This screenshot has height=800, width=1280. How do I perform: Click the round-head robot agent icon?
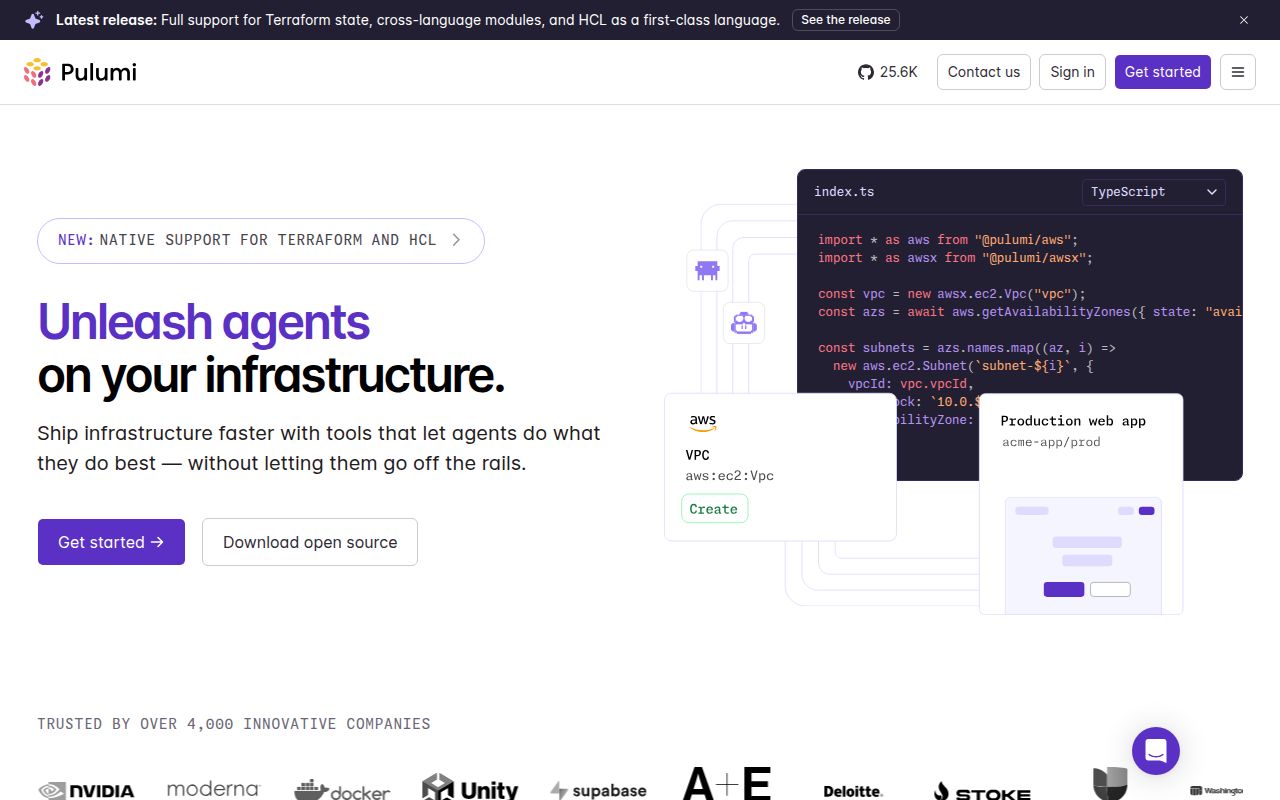tap(743, 323)
